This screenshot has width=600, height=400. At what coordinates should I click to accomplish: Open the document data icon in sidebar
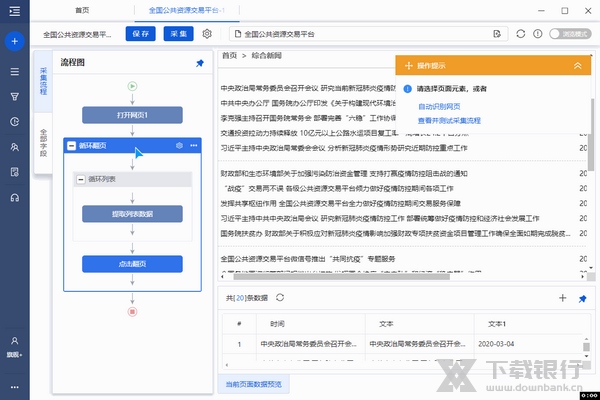15,172
